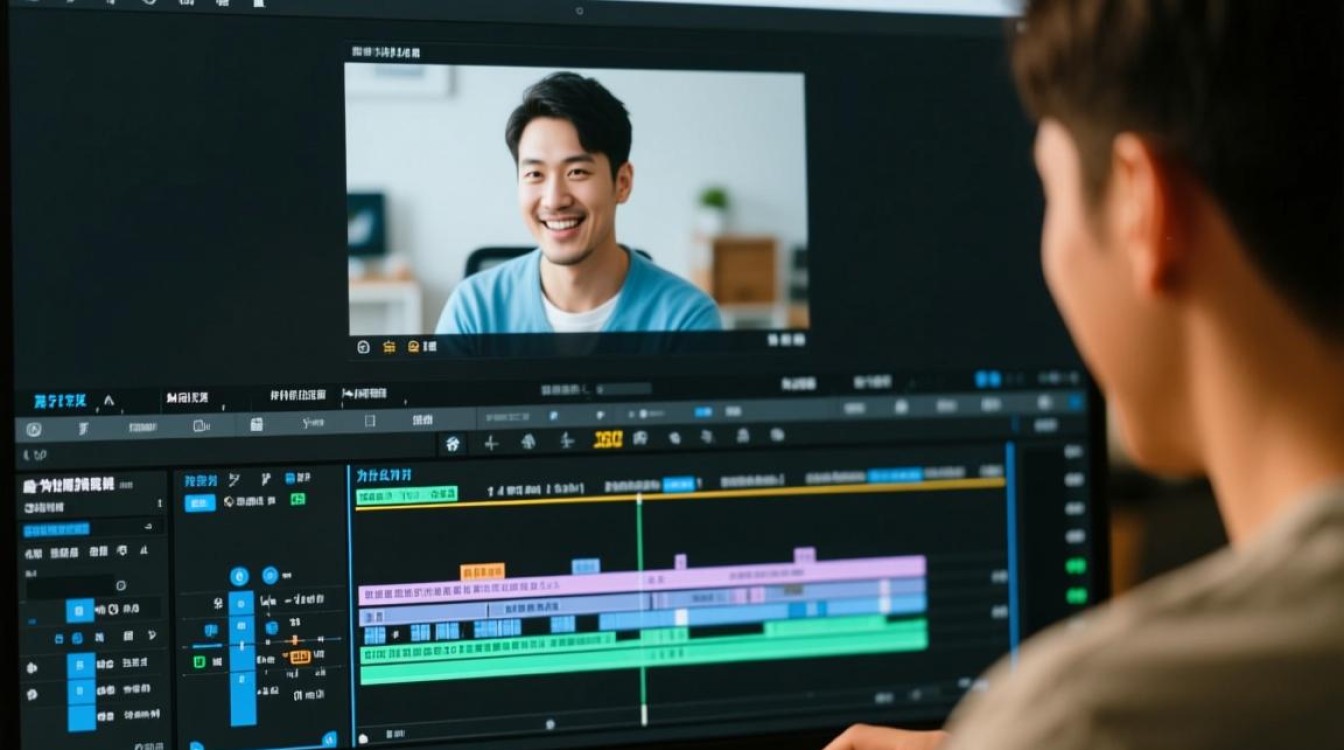Click the circular icon at left of gray toolbar
1344x750 pixels.
click(x=34, y=429)
